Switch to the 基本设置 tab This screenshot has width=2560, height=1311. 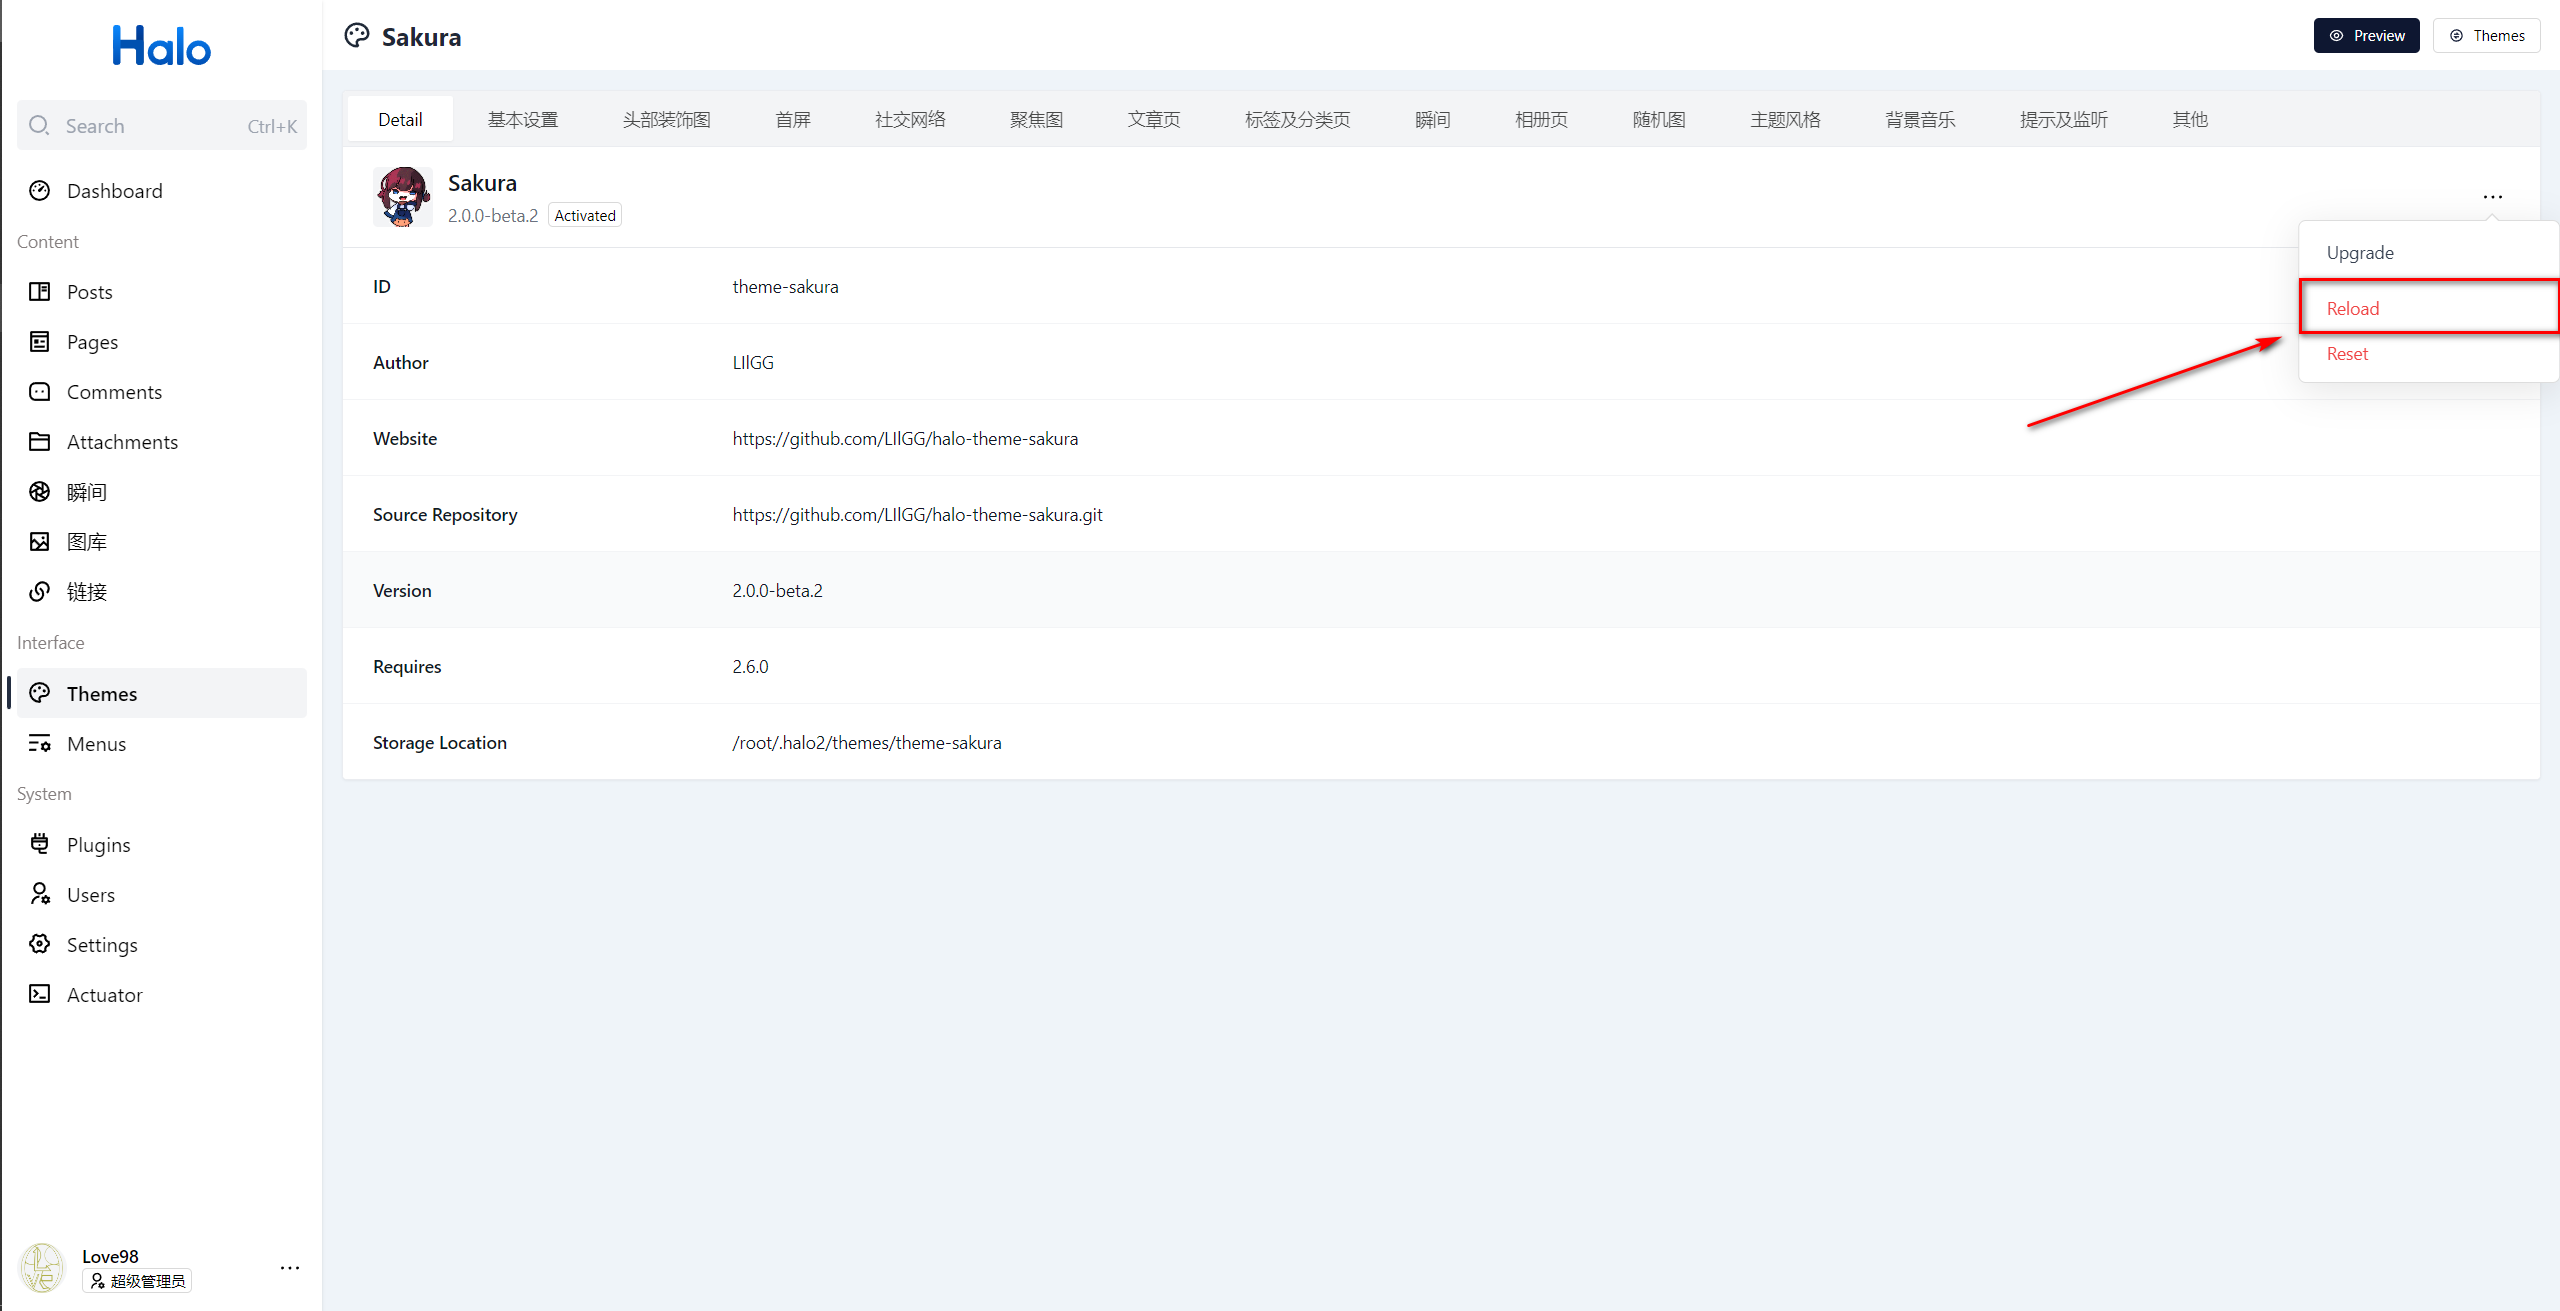(523, 118)
